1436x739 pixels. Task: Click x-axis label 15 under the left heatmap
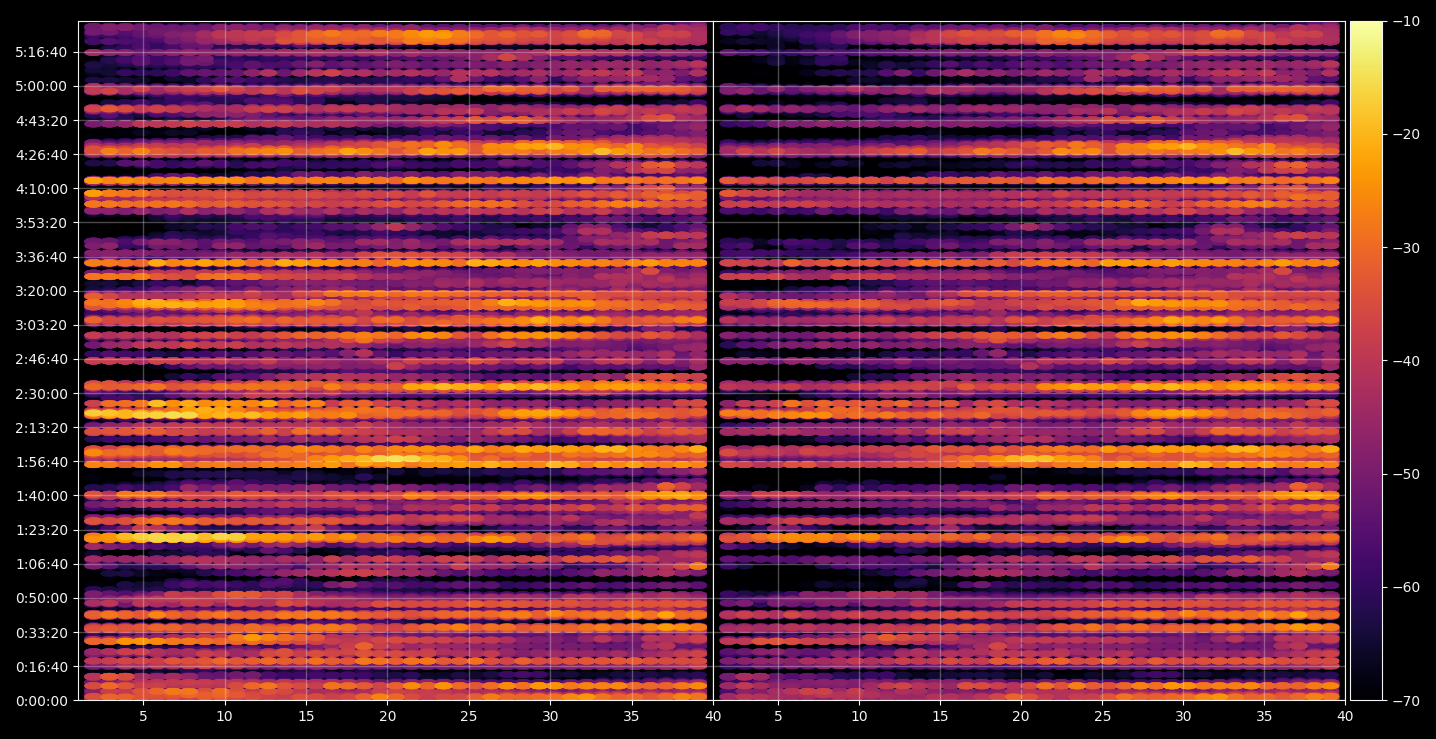click(306, 717)
